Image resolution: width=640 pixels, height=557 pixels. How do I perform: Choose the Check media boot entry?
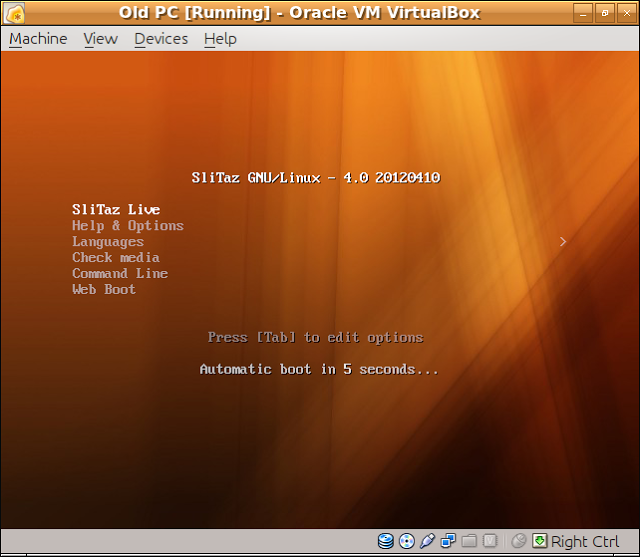point(116,257)
